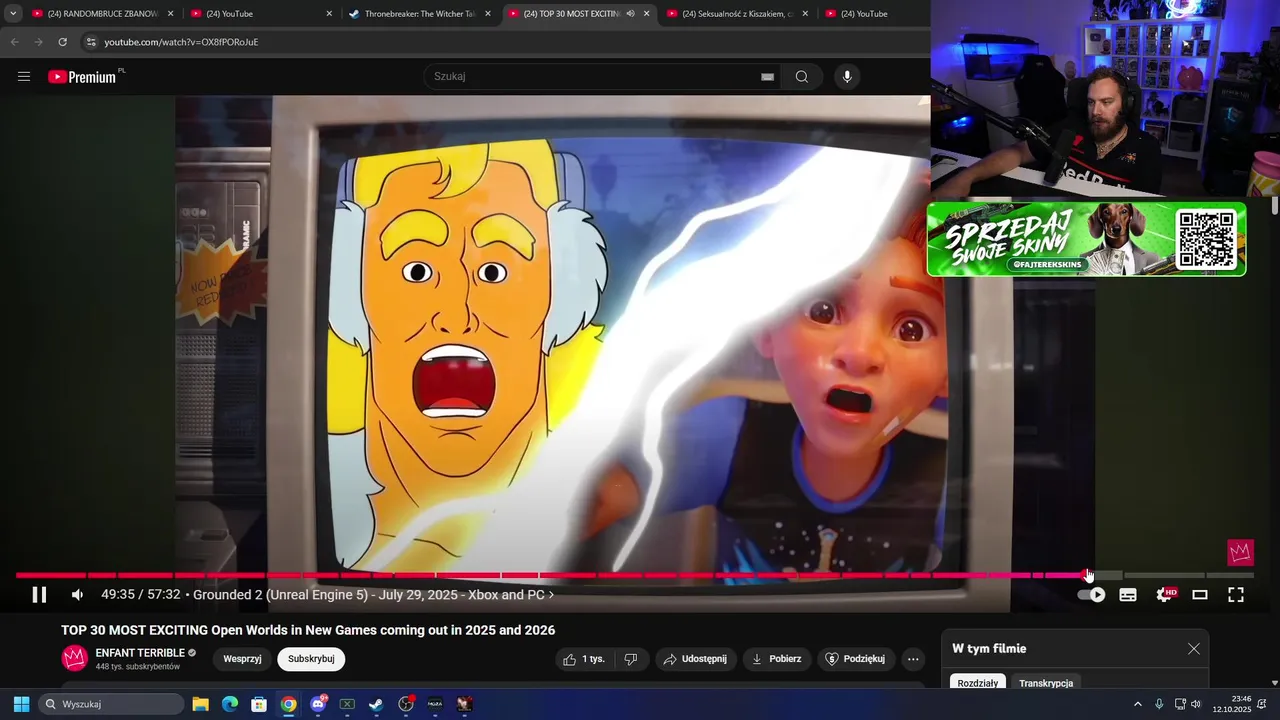Subscribe with the Subskrybuj button

click(311, 659)
